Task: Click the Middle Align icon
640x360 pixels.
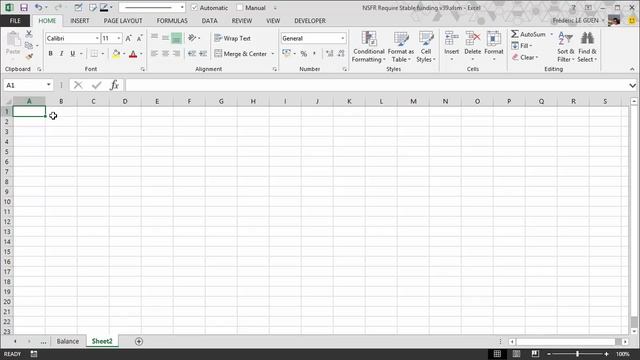Action: [x=165, y=38]
